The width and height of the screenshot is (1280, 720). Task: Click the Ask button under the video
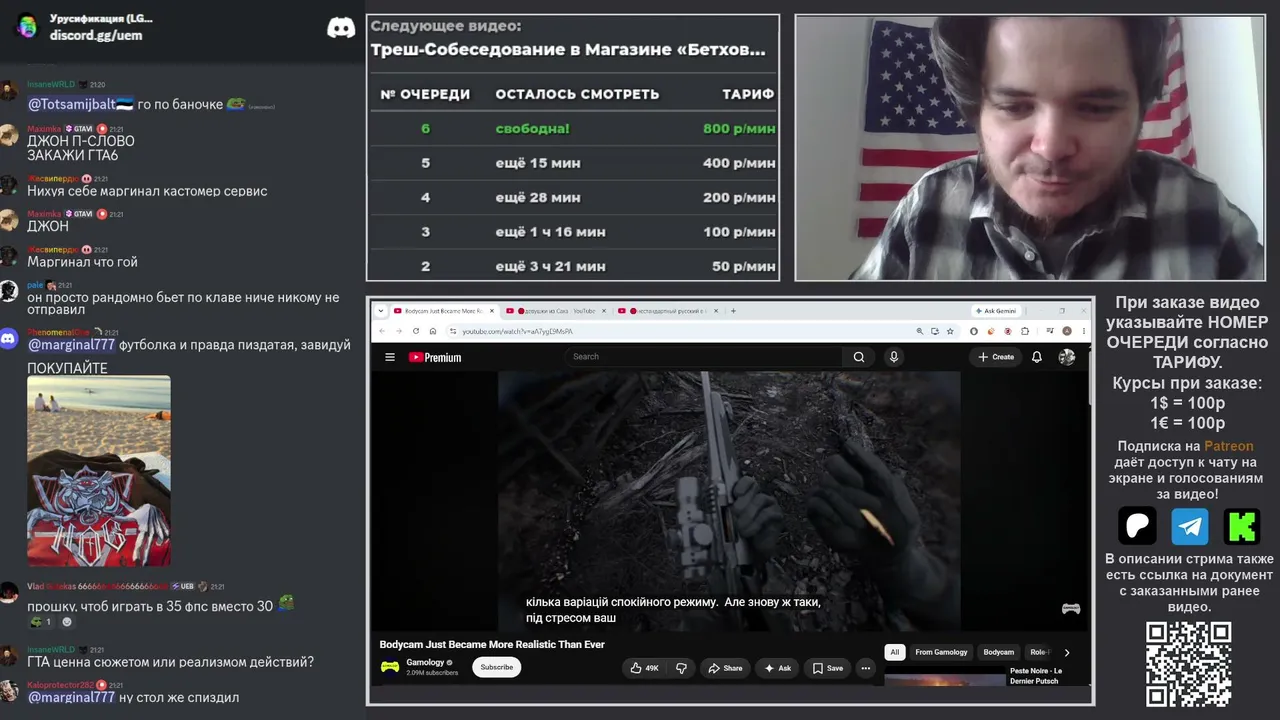coord(778,668)
